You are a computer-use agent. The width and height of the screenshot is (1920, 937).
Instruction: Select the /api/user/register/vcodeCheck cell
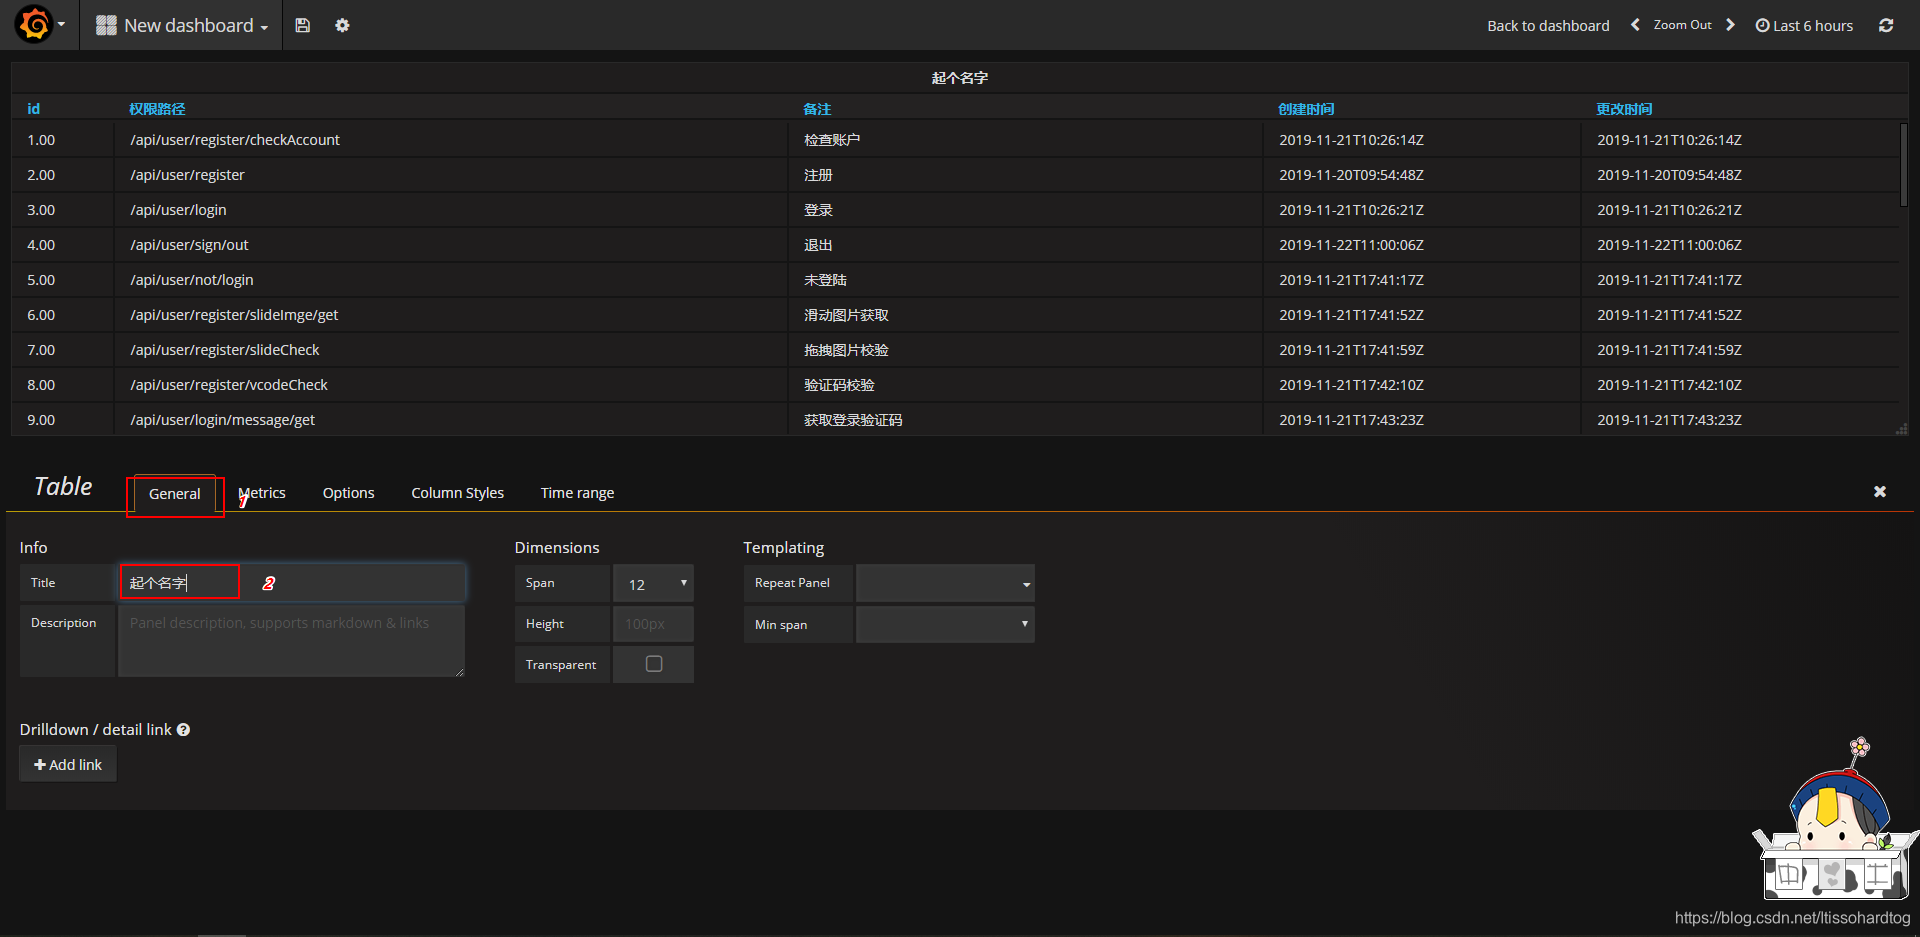(x=451, y=385)
